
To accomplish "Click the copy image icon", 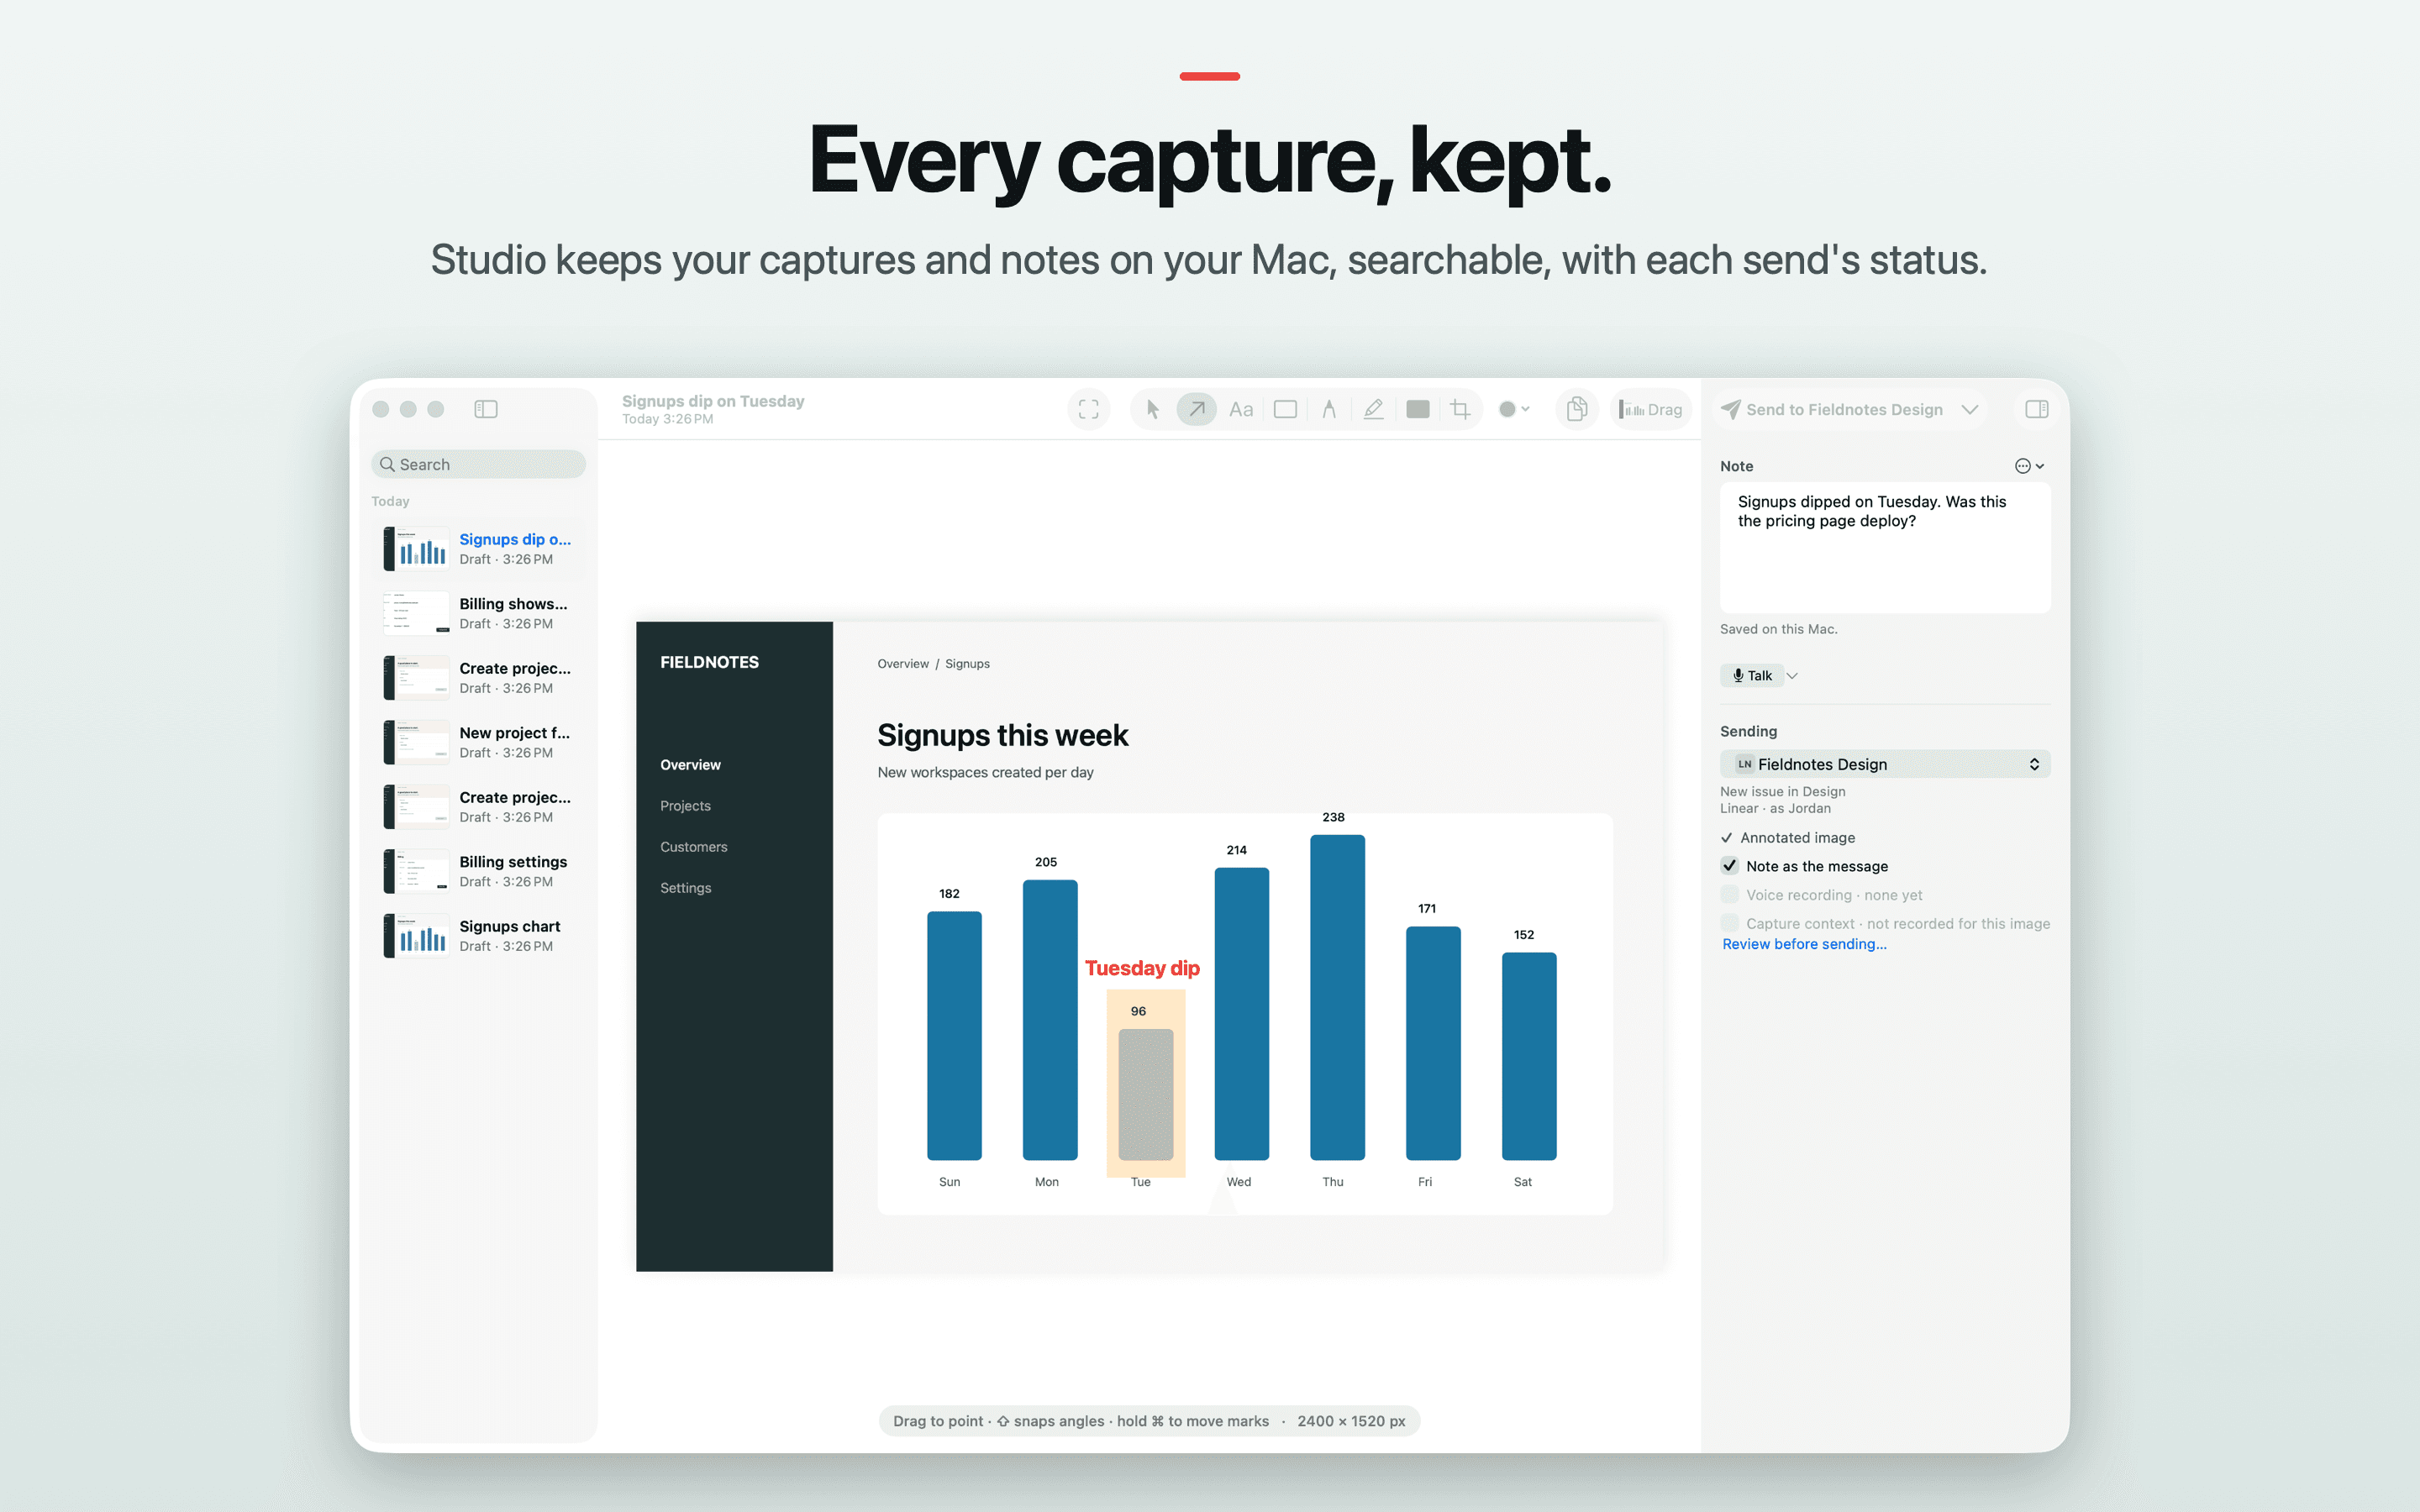I will pos(1576,409).
